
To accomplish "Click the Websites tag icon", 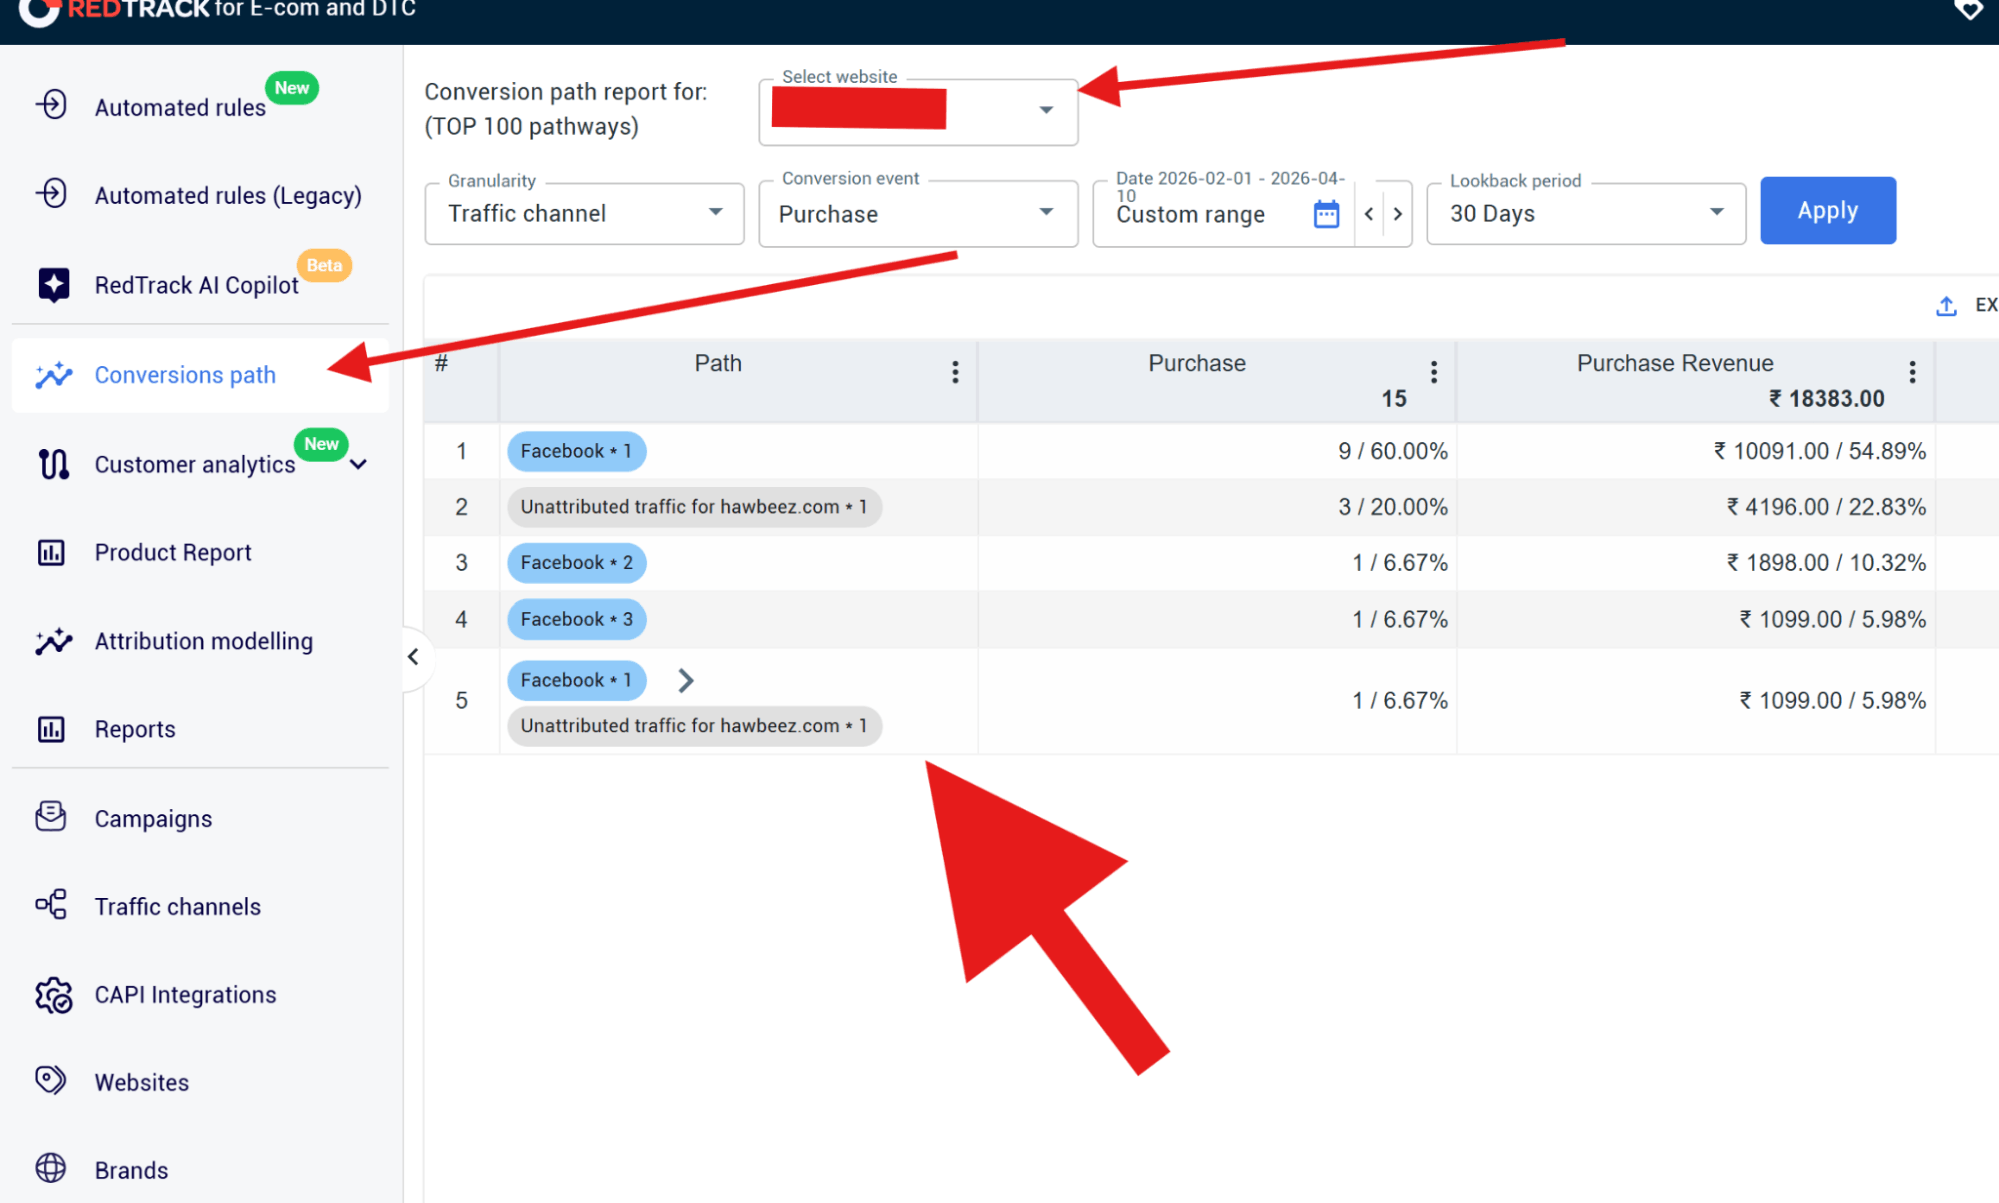I will 51,1080.
